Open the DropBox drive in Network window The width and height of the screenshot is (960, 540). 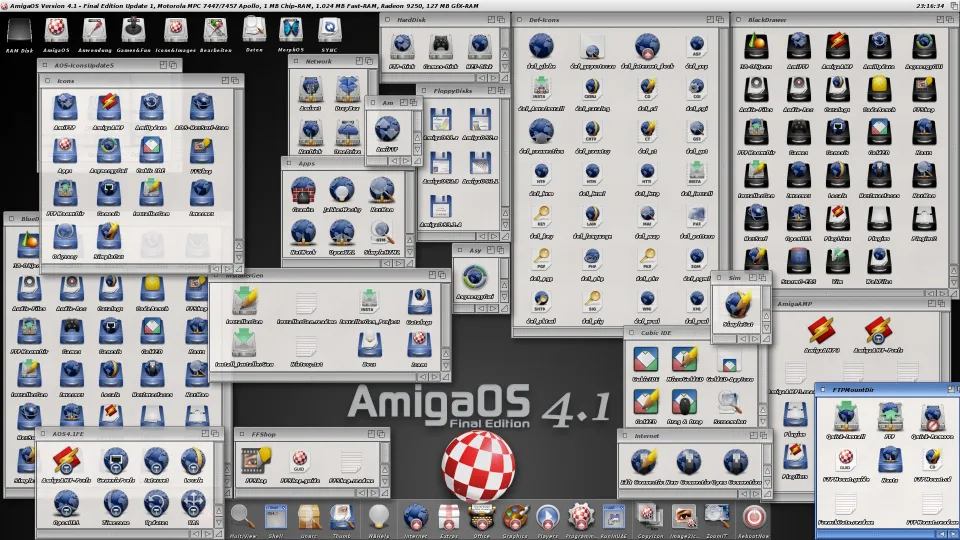347,91
